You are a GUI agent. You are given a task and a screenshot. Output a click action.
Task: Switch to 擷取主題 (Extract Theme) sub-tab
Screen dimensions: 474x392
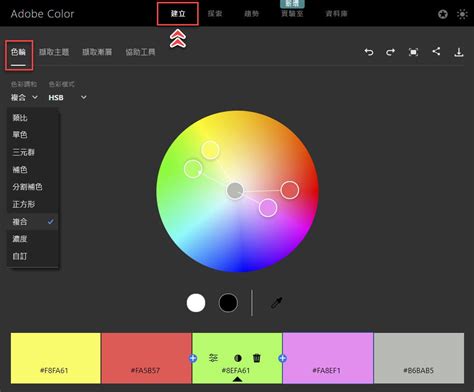(x=54, y=52)
